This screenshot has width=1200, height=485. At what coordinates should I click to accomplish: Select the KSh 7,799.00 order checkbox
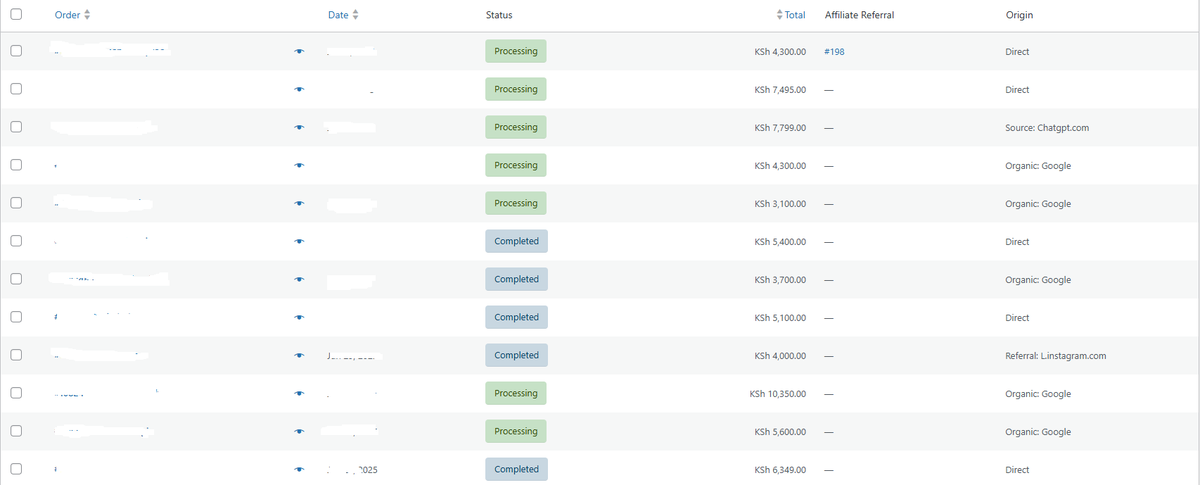(x=15, y=126)
